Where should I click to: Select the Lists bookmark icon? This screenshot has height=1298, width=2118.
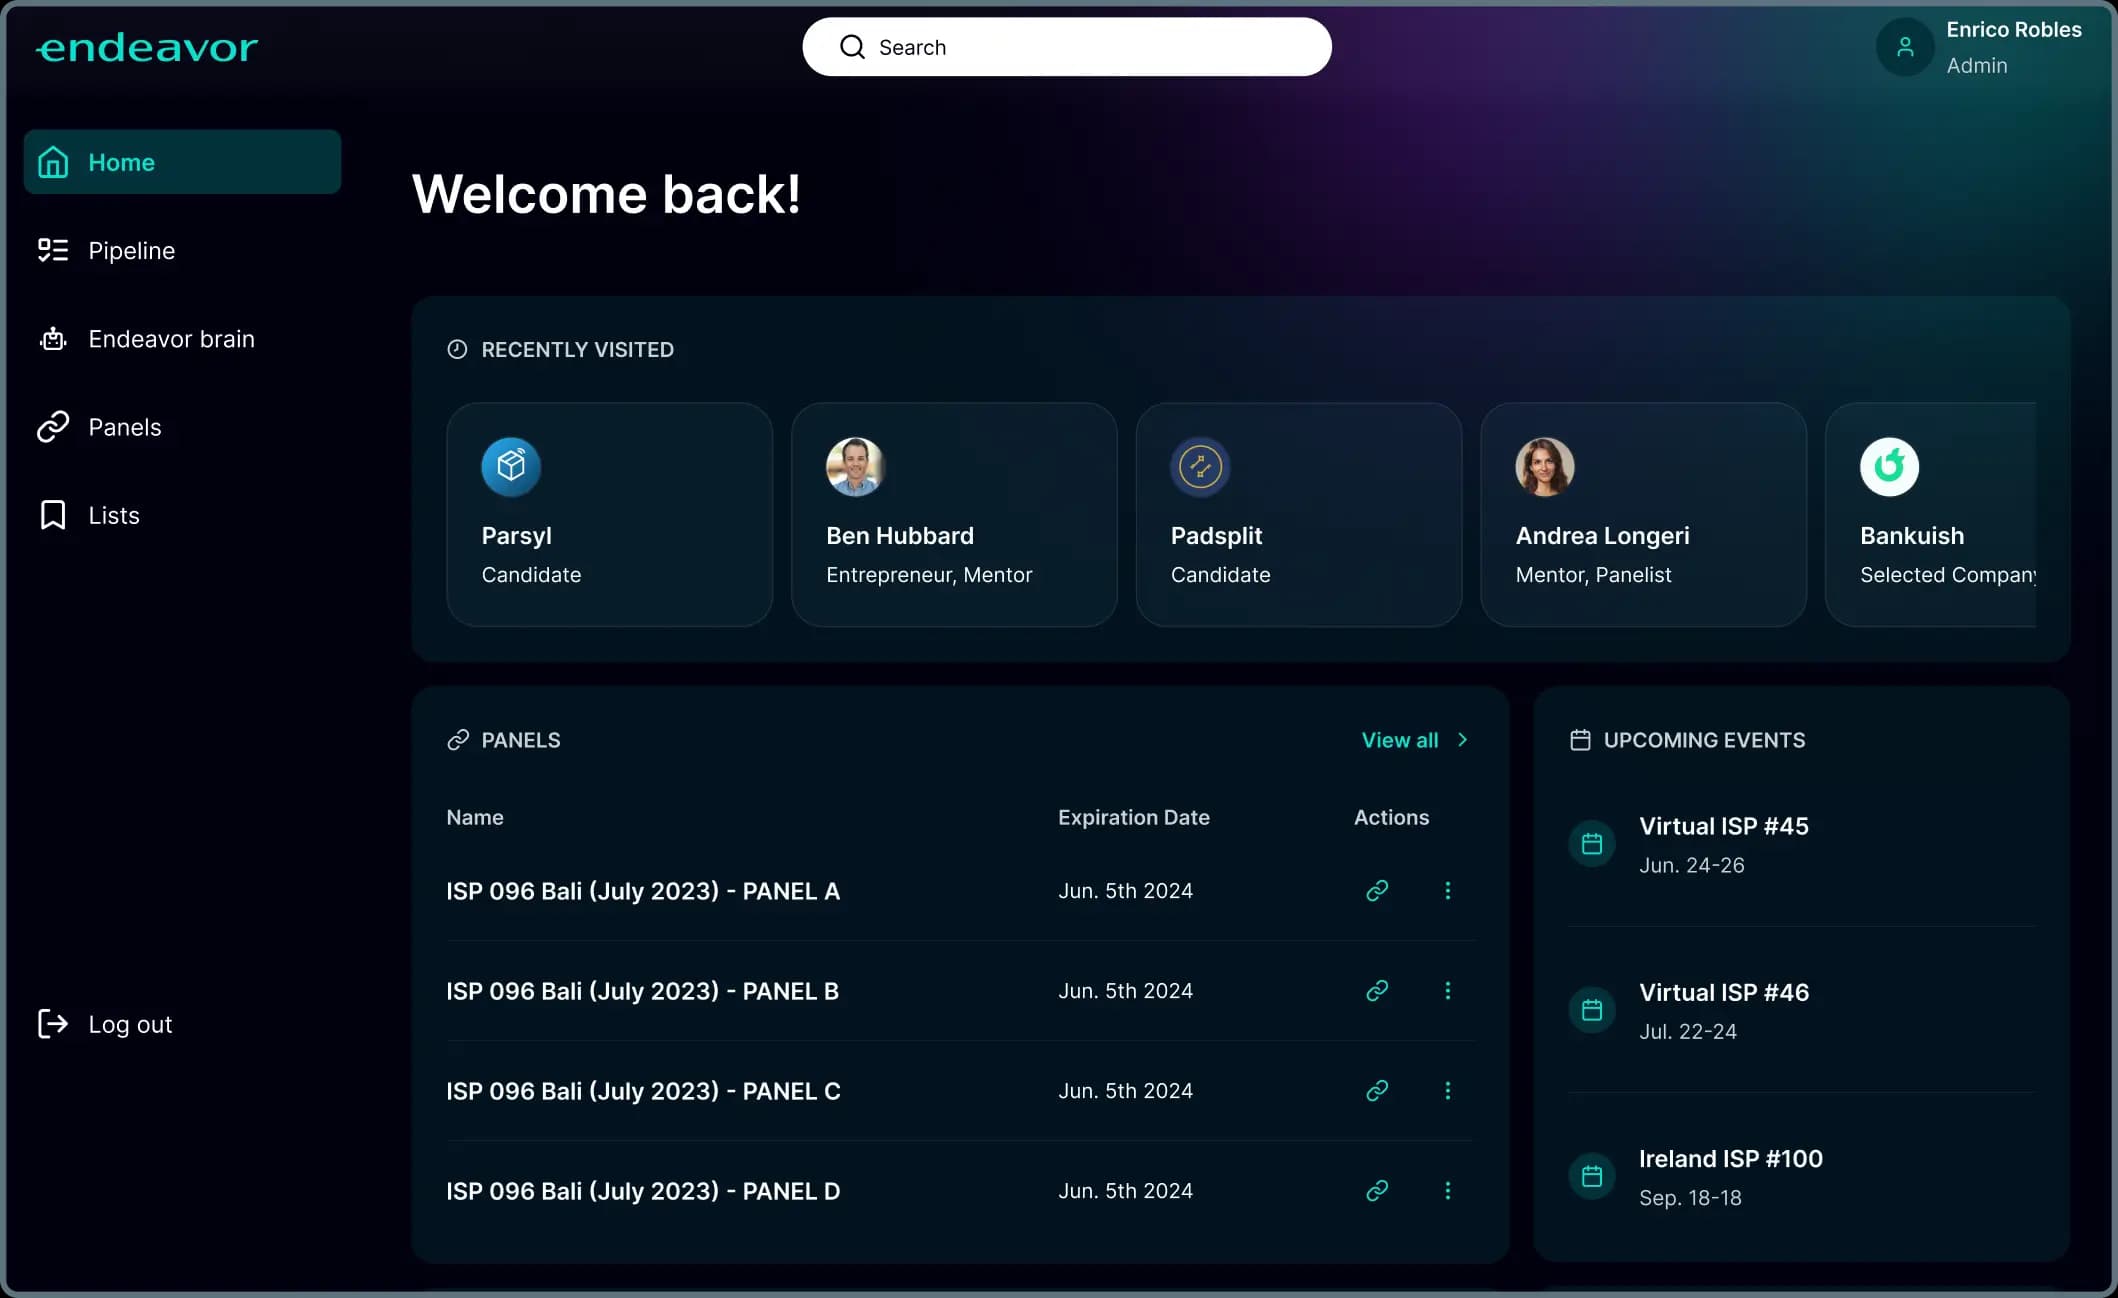(53, 514)
